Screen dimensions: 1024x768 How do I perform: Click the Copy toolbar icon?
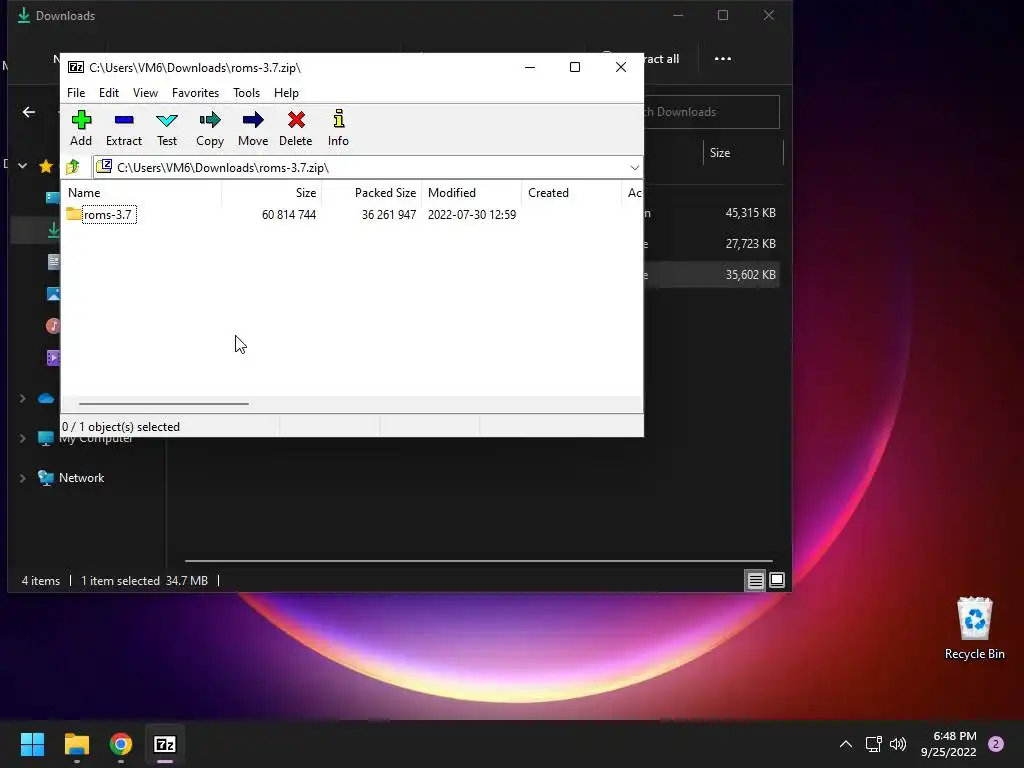click(210, 129)
